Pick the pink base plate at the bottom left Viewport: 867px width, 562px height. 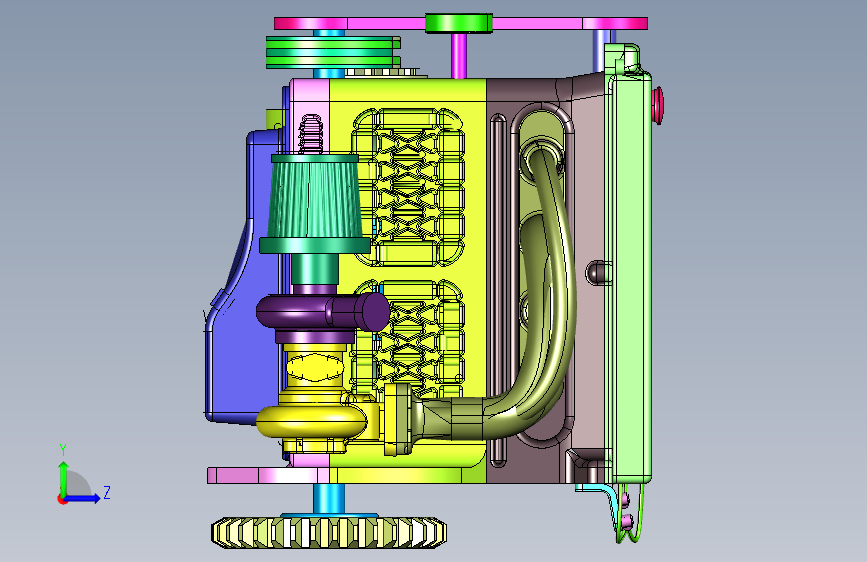pyautogui.click(x=268, y=475)
